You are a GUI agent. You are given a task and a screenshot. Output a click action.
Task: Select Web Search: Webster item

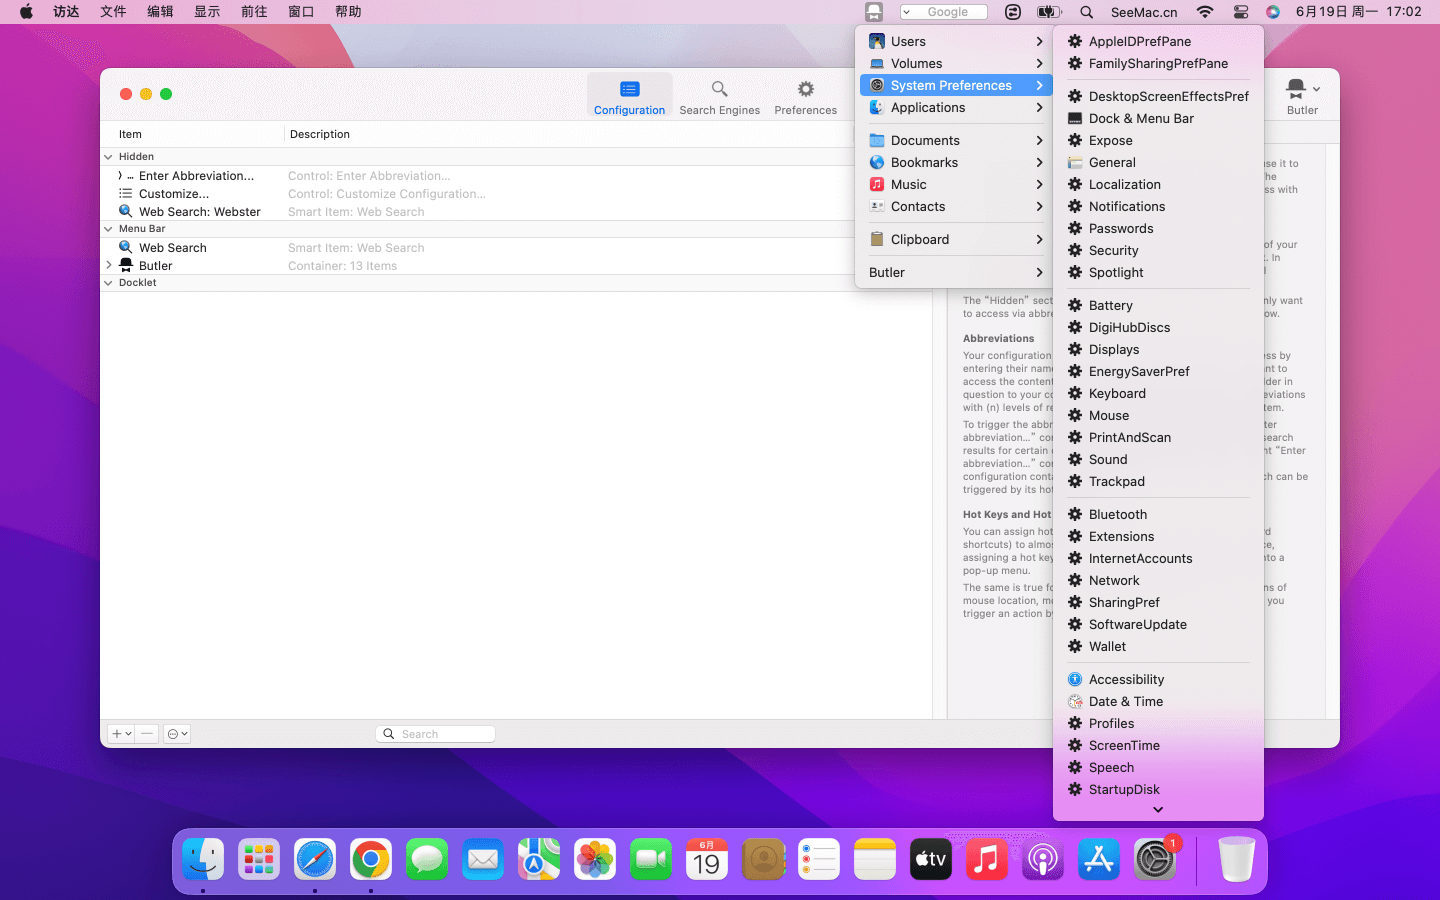pos(199,212)
